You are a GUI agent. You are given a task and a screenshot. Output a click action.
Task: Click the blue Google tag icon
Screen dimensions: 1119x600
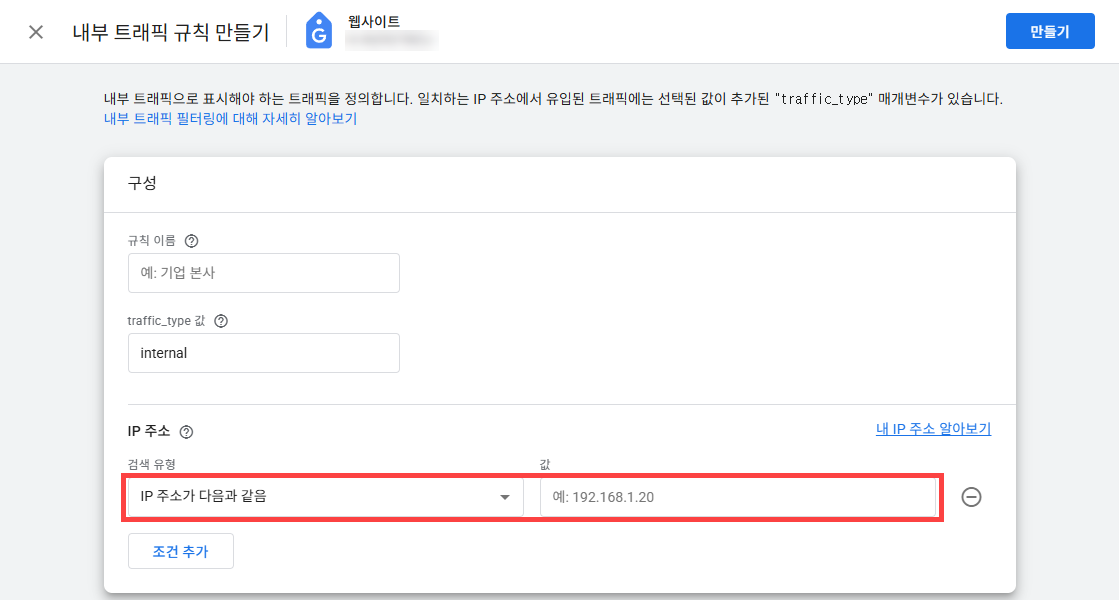(320, 32)
